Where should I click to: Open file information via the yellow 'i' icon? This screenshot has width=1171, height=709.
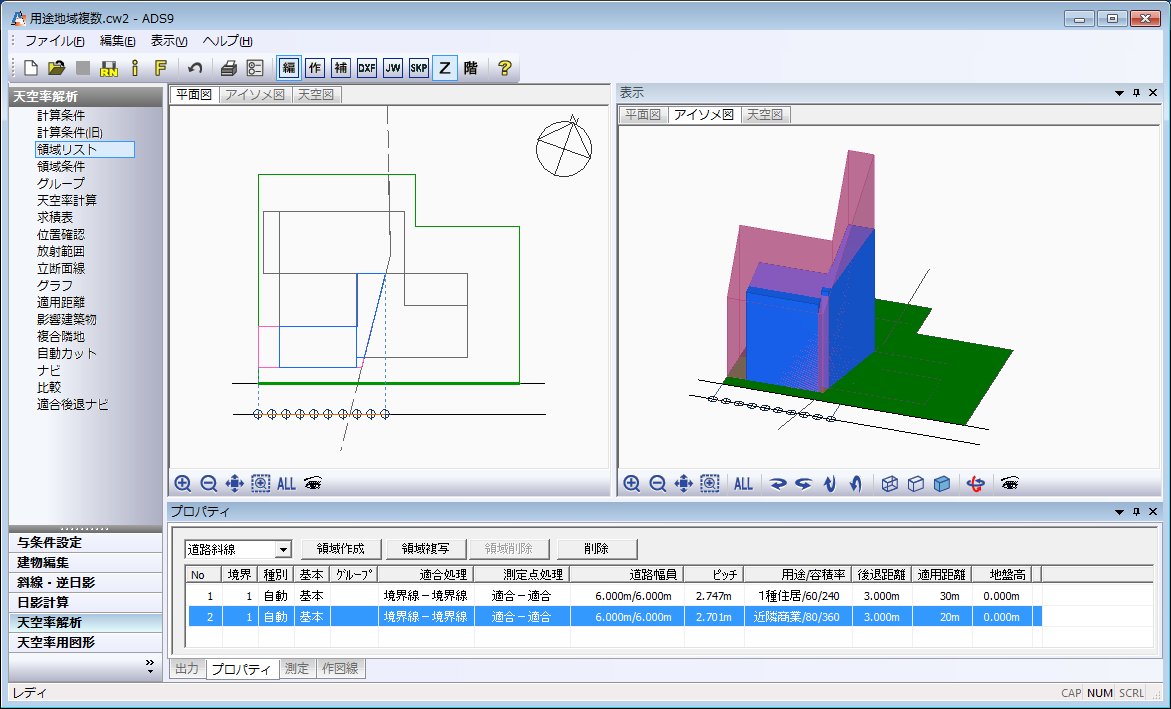(x=134, y=68)
